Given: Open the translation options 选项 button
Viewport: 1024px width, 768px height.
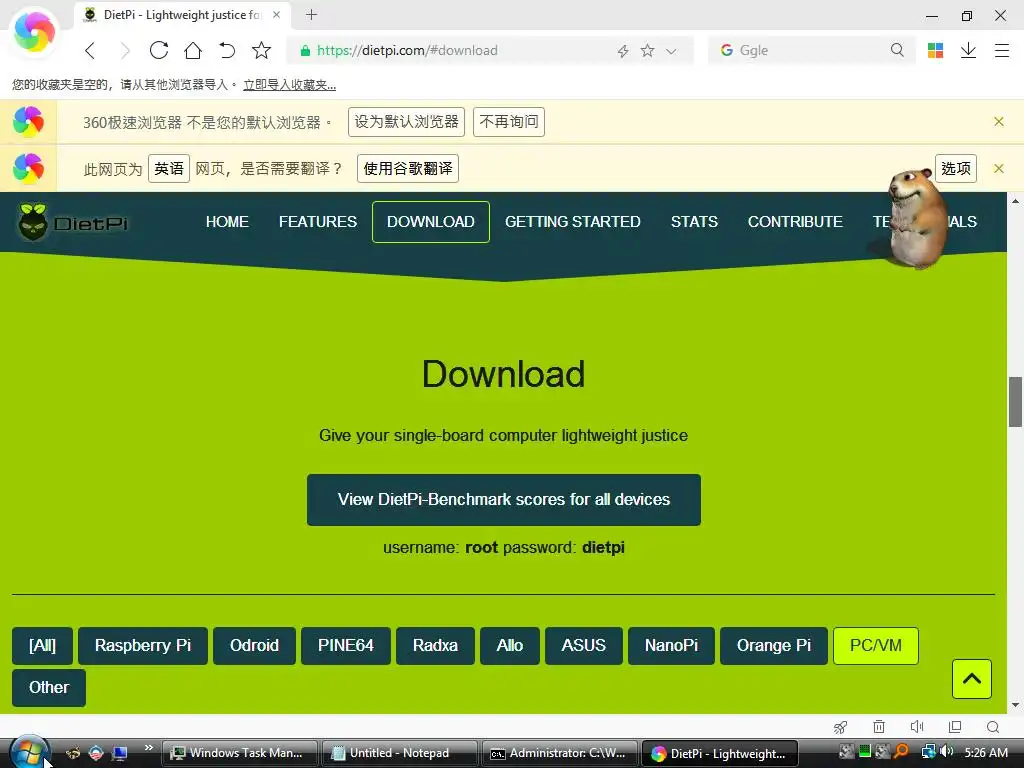Looking at the screenshot, I should tap(955, 168).
